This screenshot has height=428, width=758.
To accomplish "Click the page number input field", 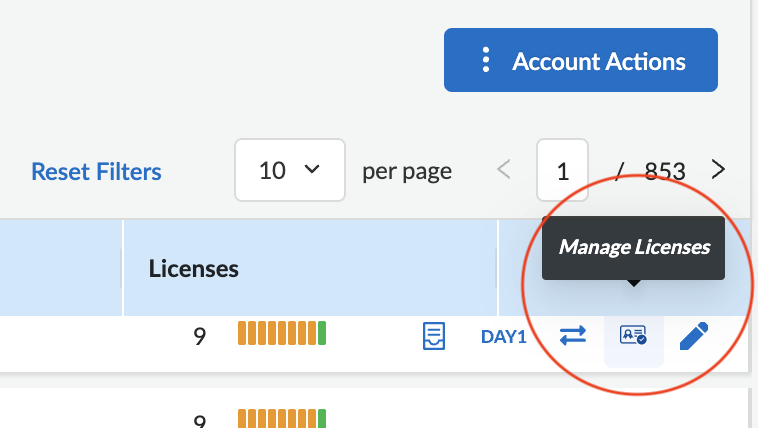I will 562,170.
